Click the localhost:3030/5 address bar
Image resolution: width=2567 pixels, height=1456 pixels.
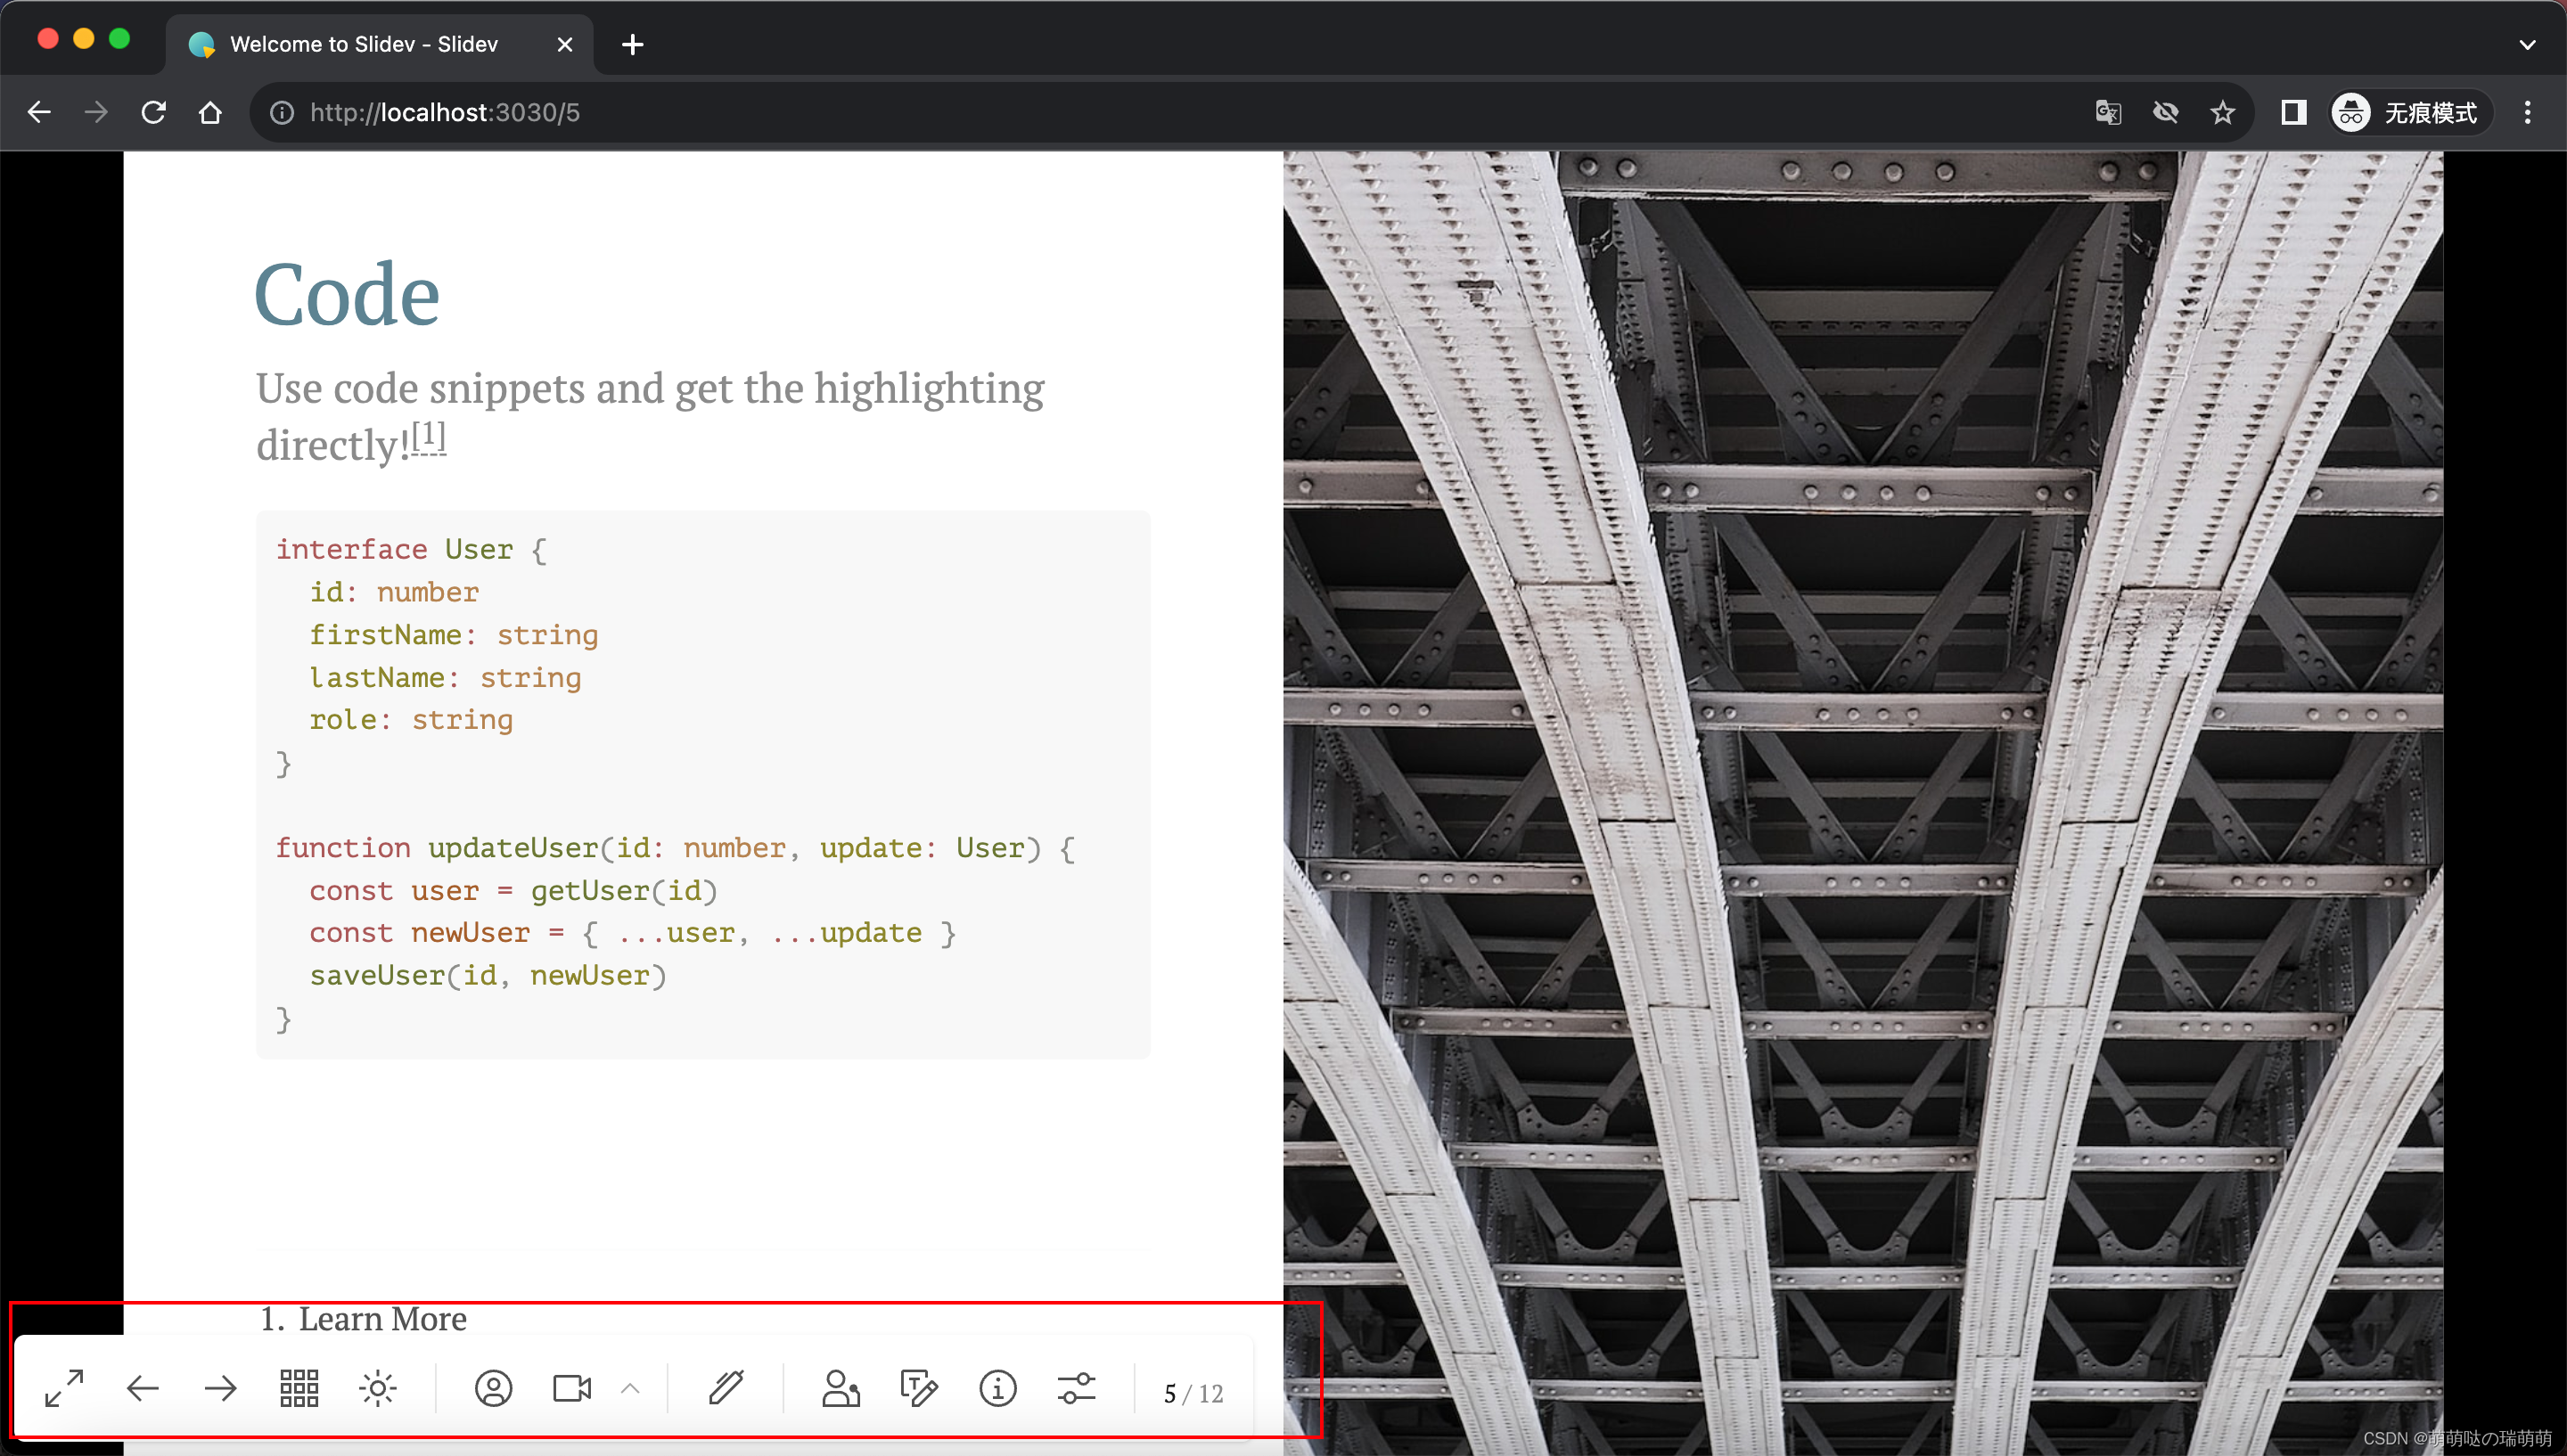click(444, 113)
